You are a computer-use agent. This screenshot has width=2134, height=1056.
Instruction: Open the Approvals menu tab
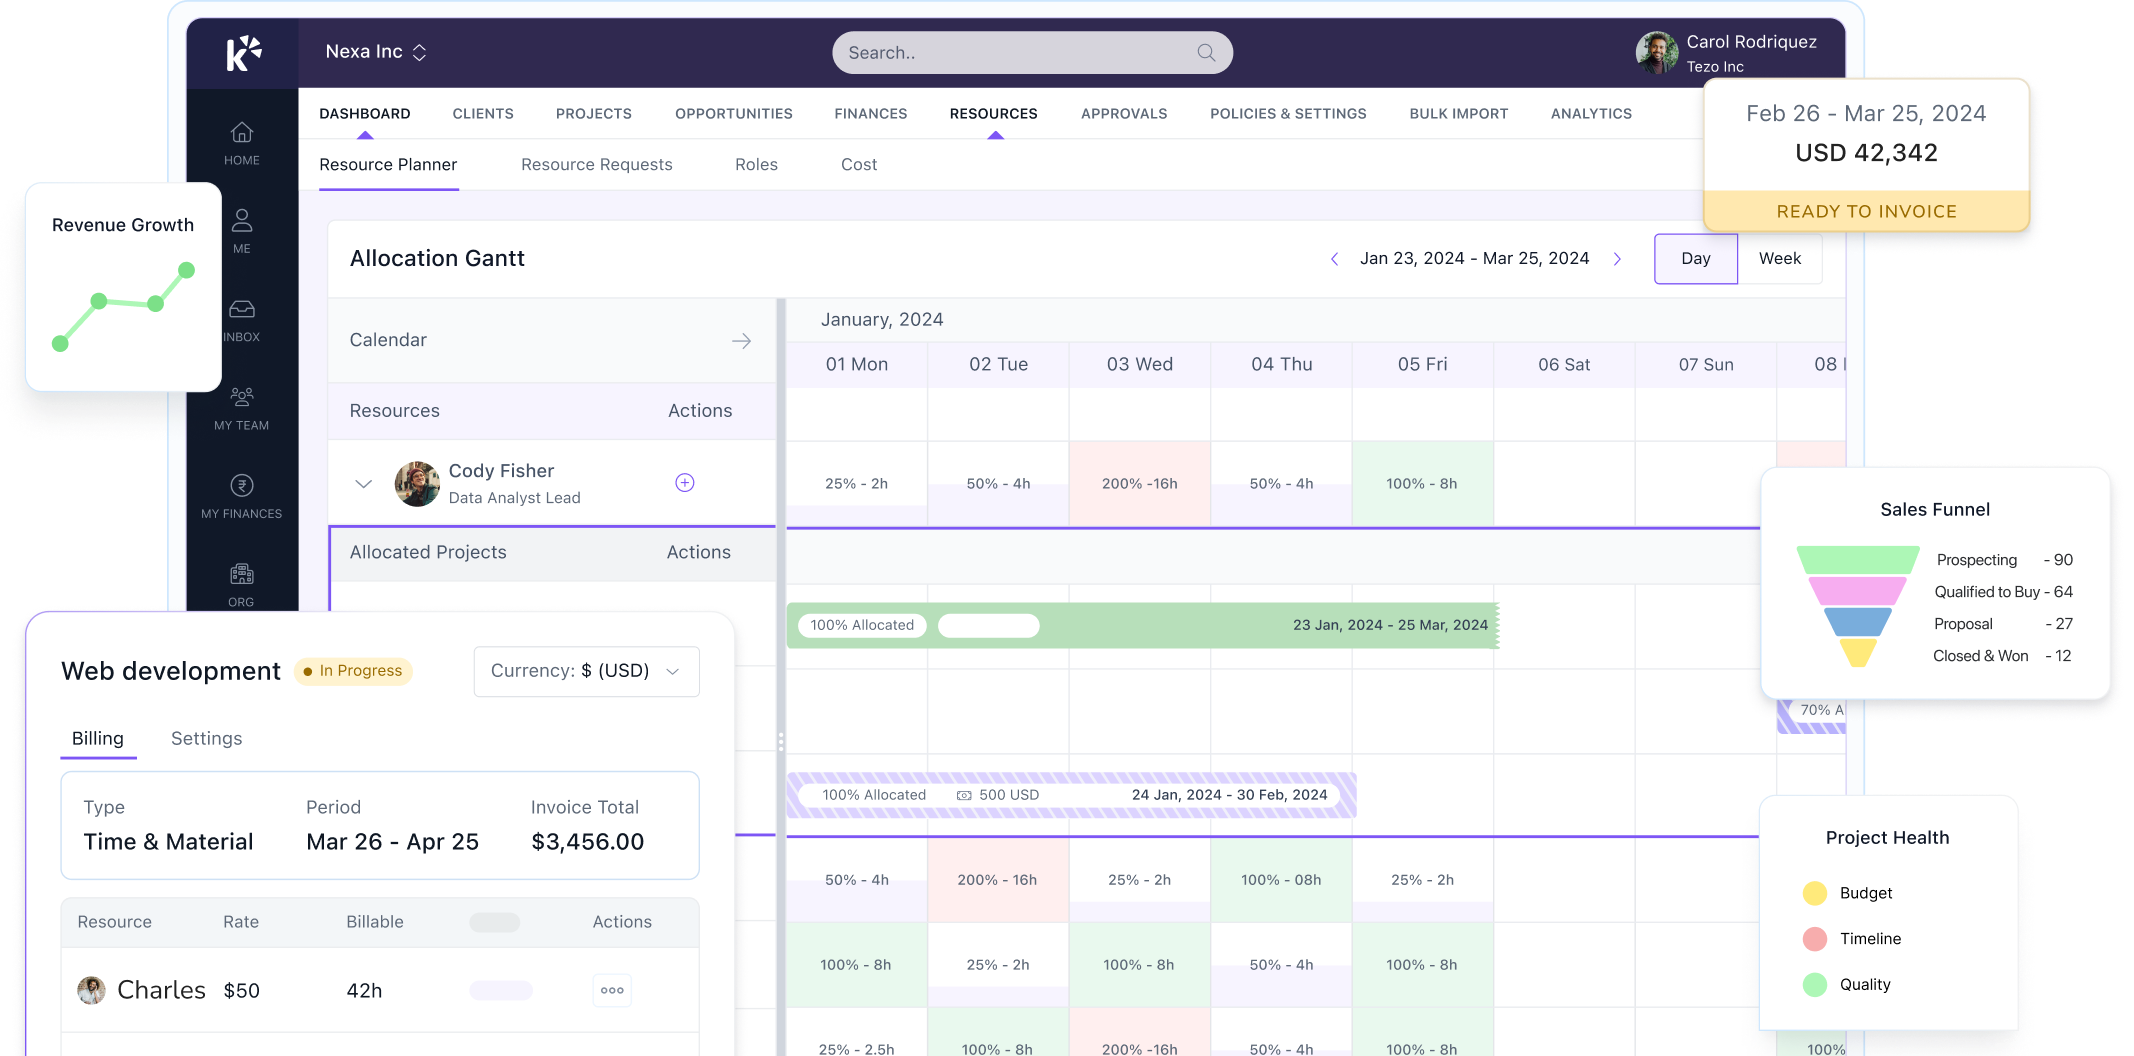point(1124,114)
